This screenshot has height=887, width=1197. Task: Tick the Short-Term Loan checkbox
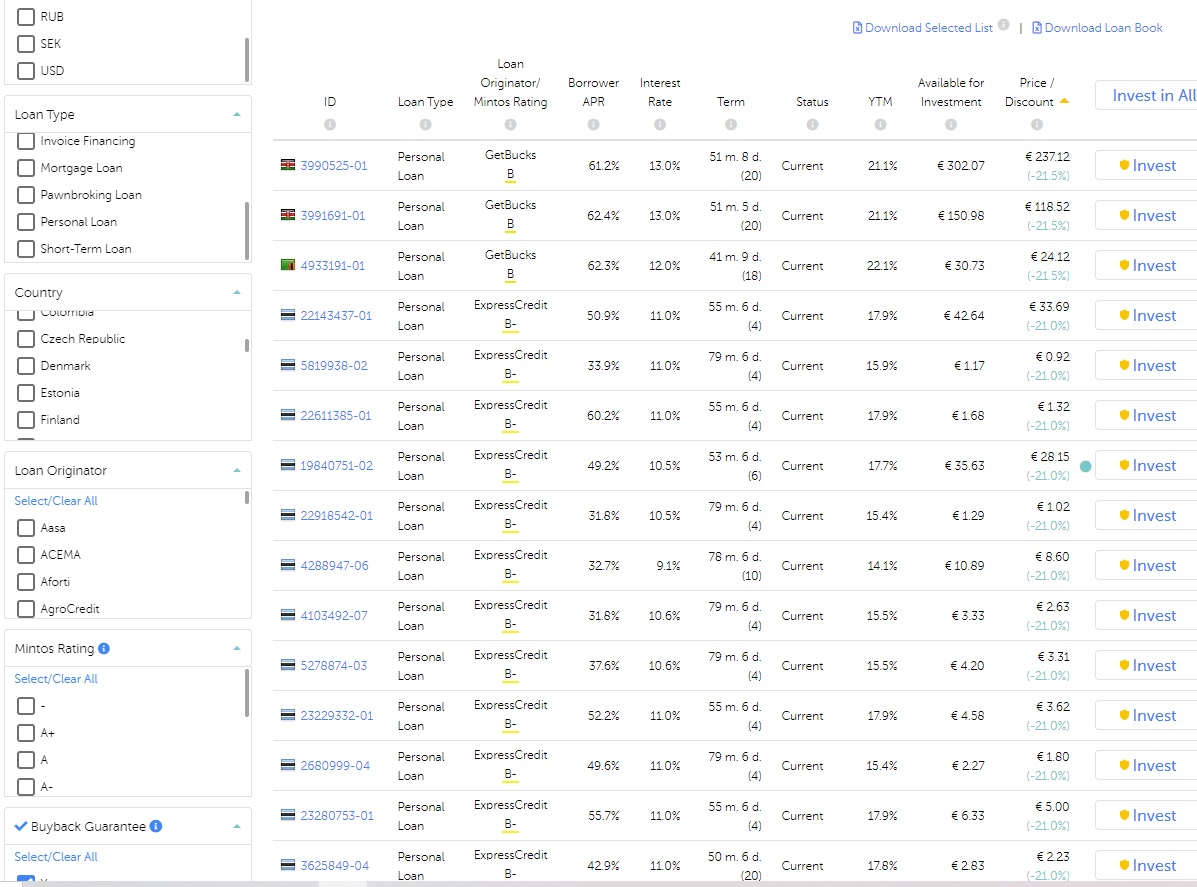(x=26, y=249)
